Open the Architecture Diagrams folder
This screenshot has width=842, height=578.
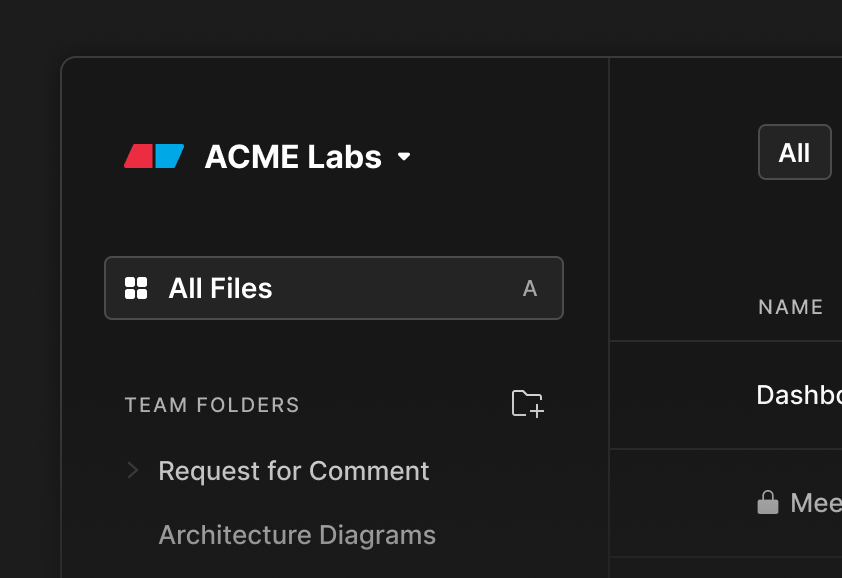[297, 535]
